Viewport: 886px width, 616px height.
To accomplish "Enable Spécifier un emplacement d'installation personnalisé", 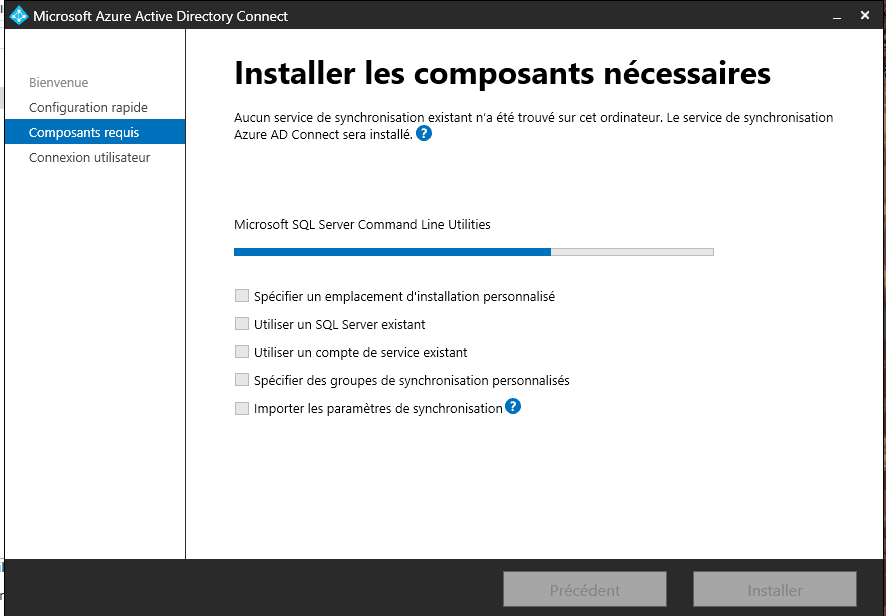I will [241, 296].
